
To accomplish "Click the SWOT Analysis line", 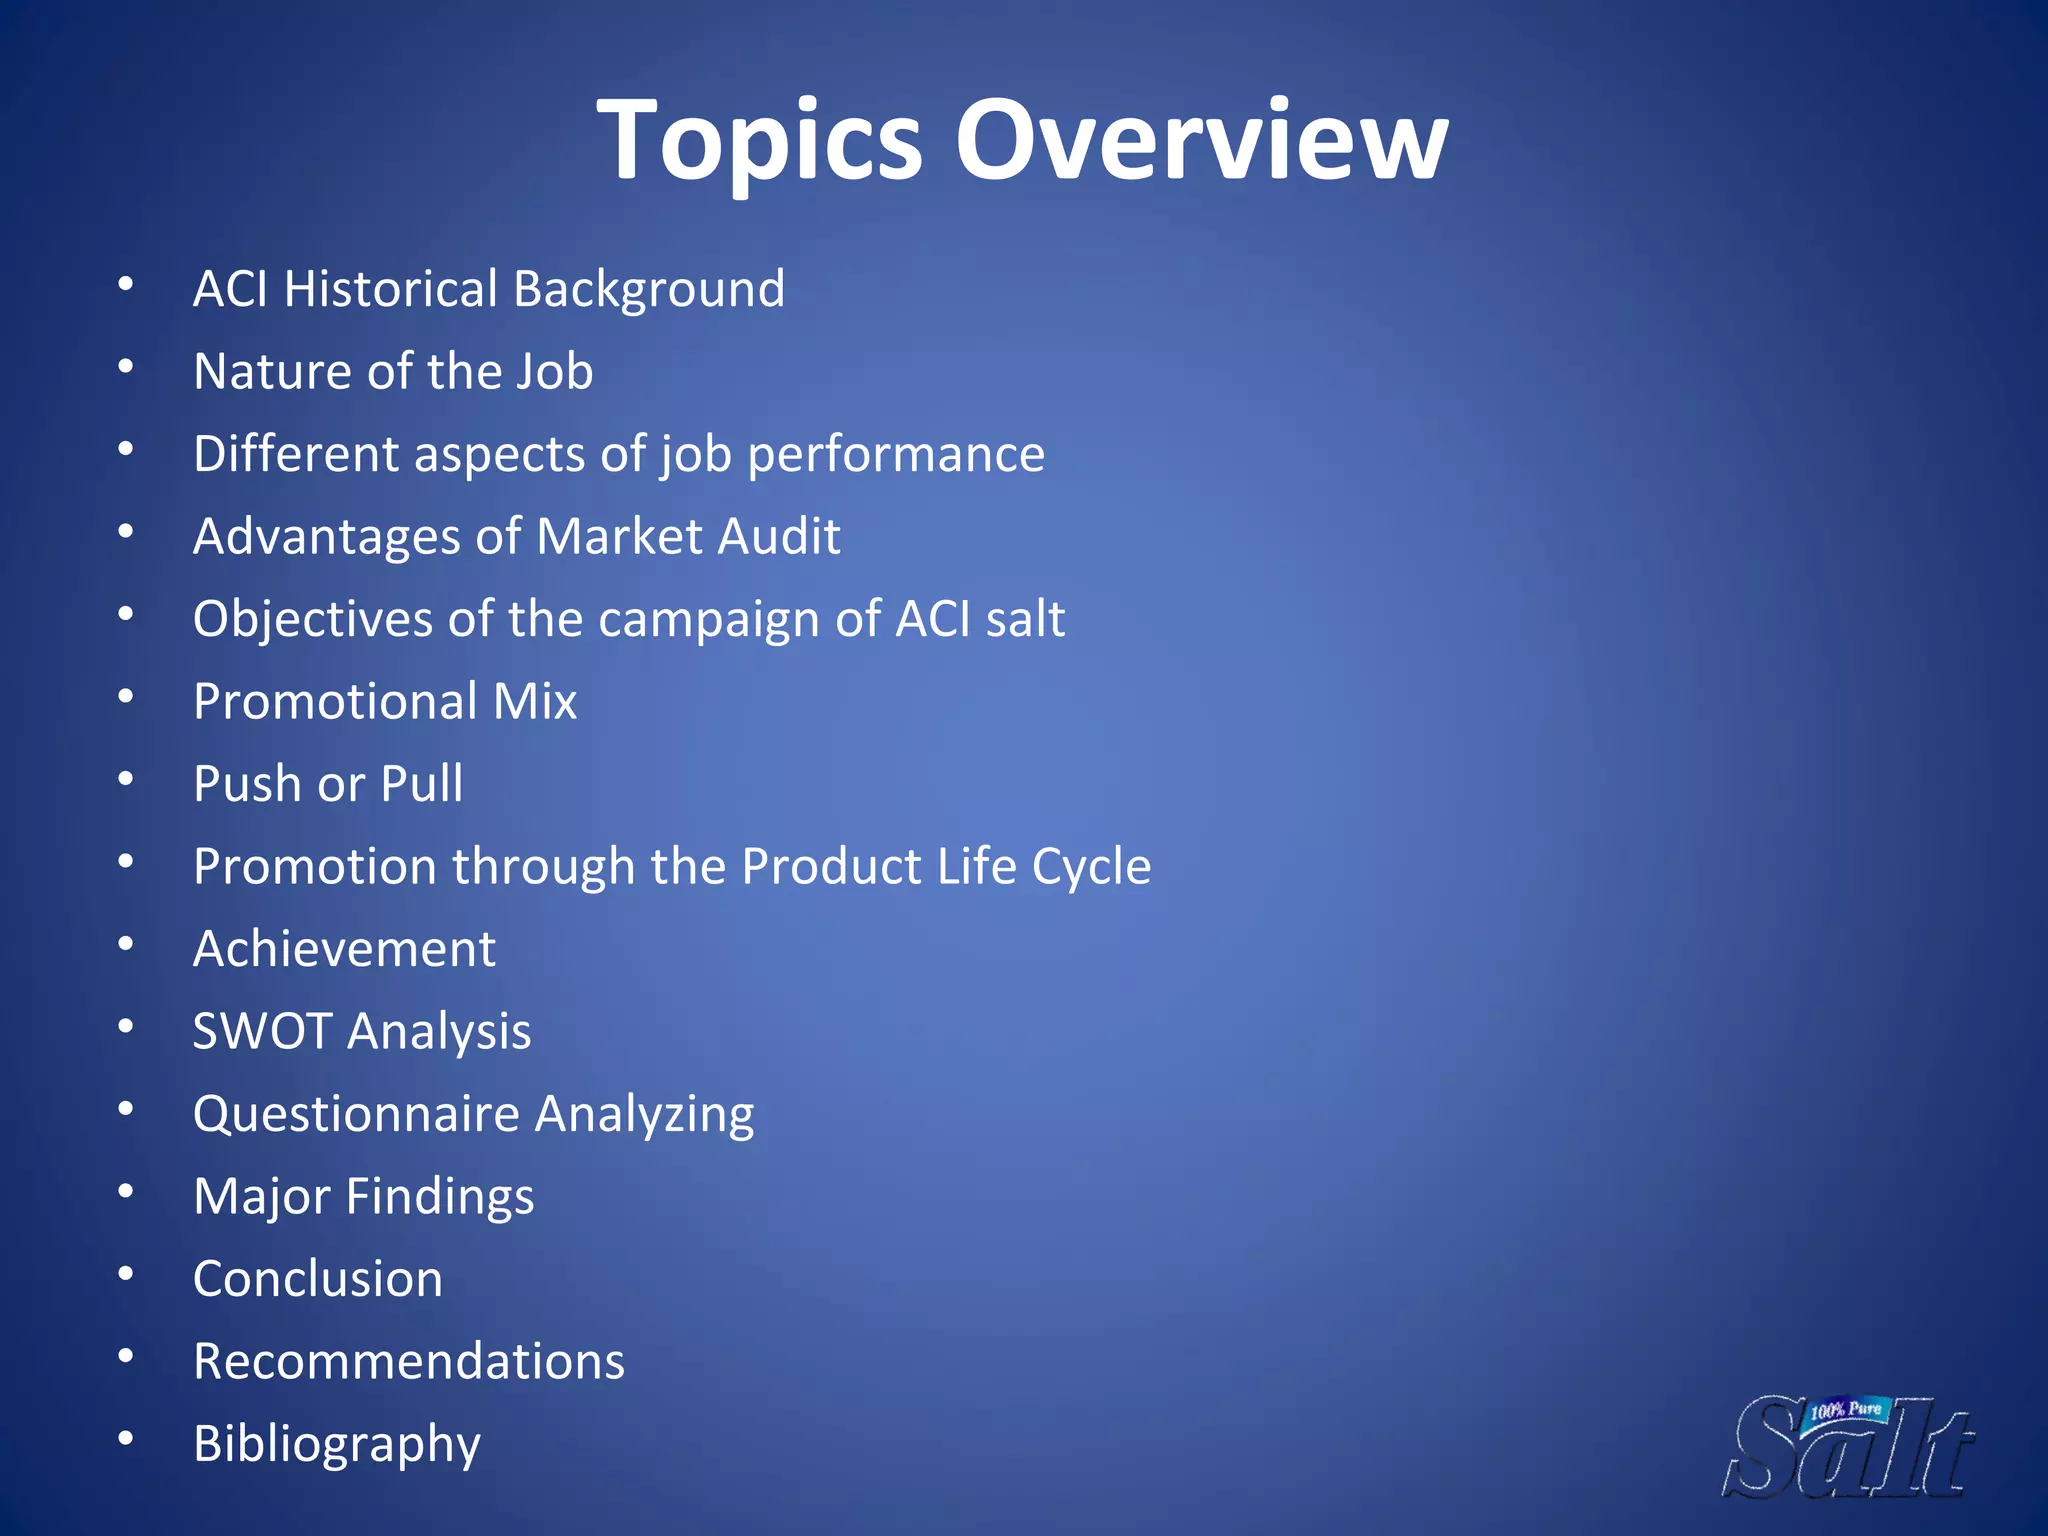I will pos(362,1032).
